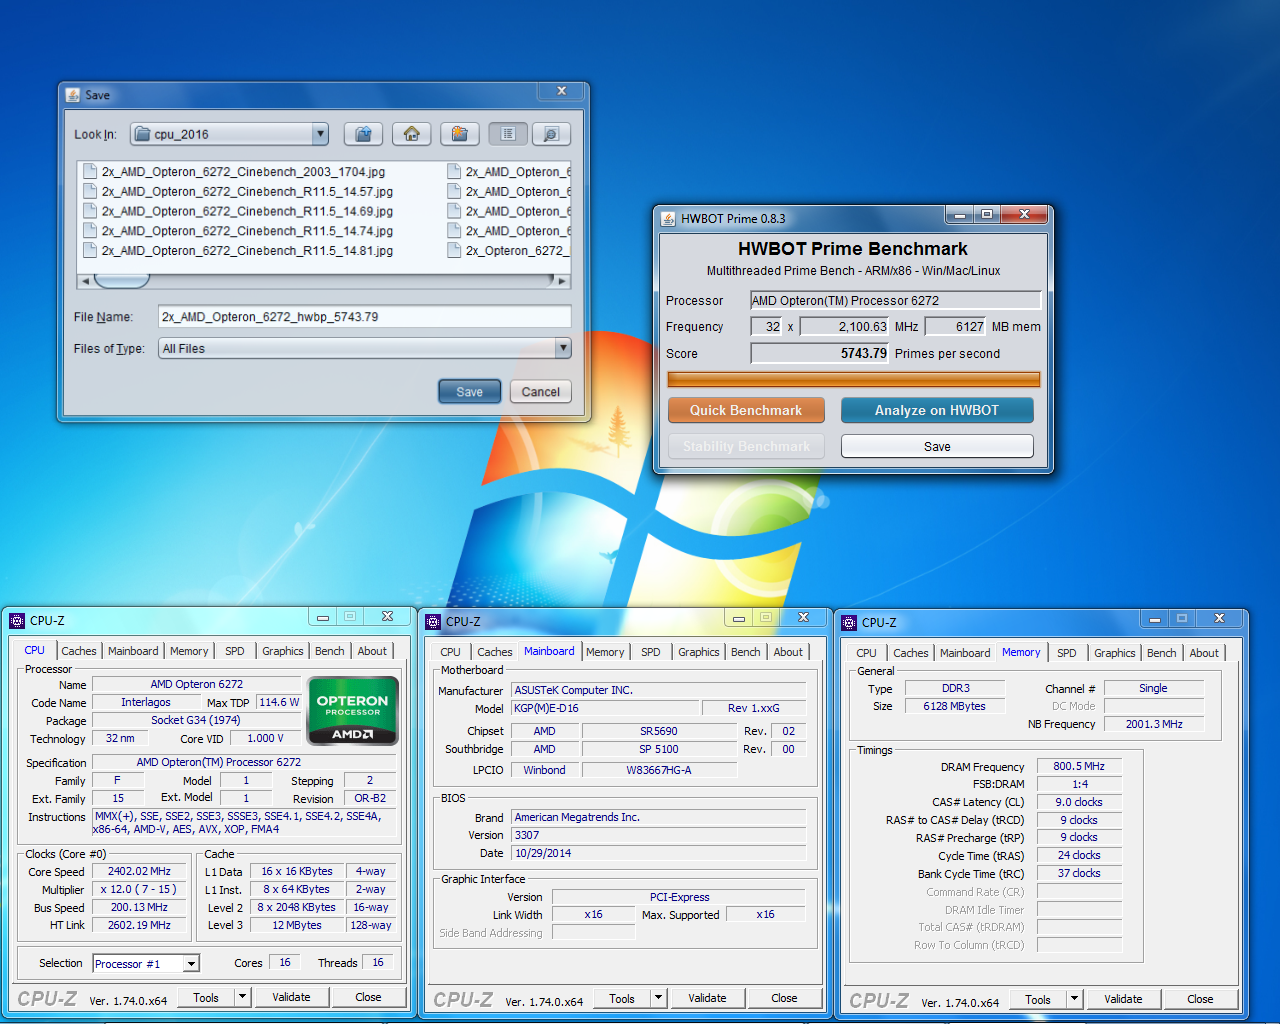
Task: Click Close button in Mainboard window
Action: [784, 998]
